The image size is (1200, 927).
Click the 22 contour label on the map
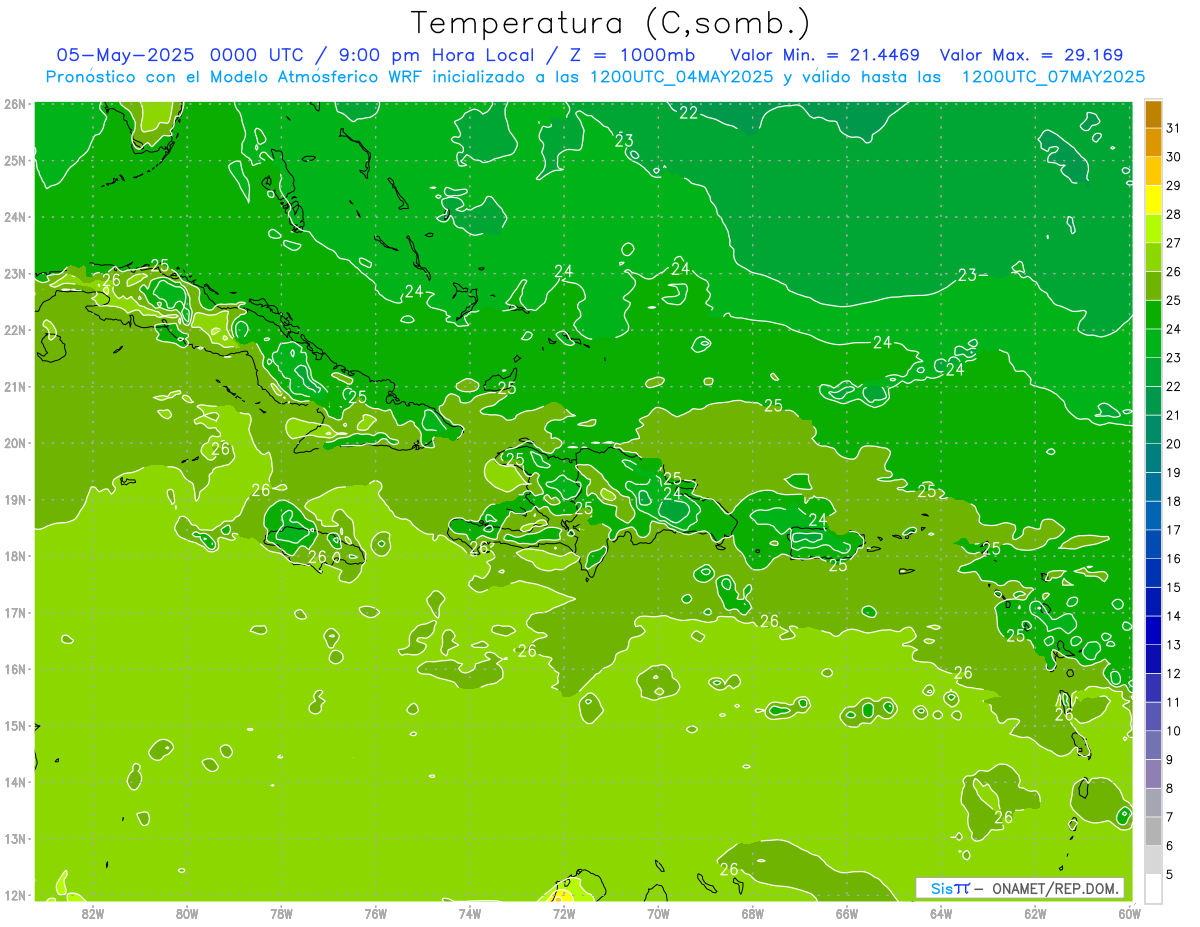689,113
